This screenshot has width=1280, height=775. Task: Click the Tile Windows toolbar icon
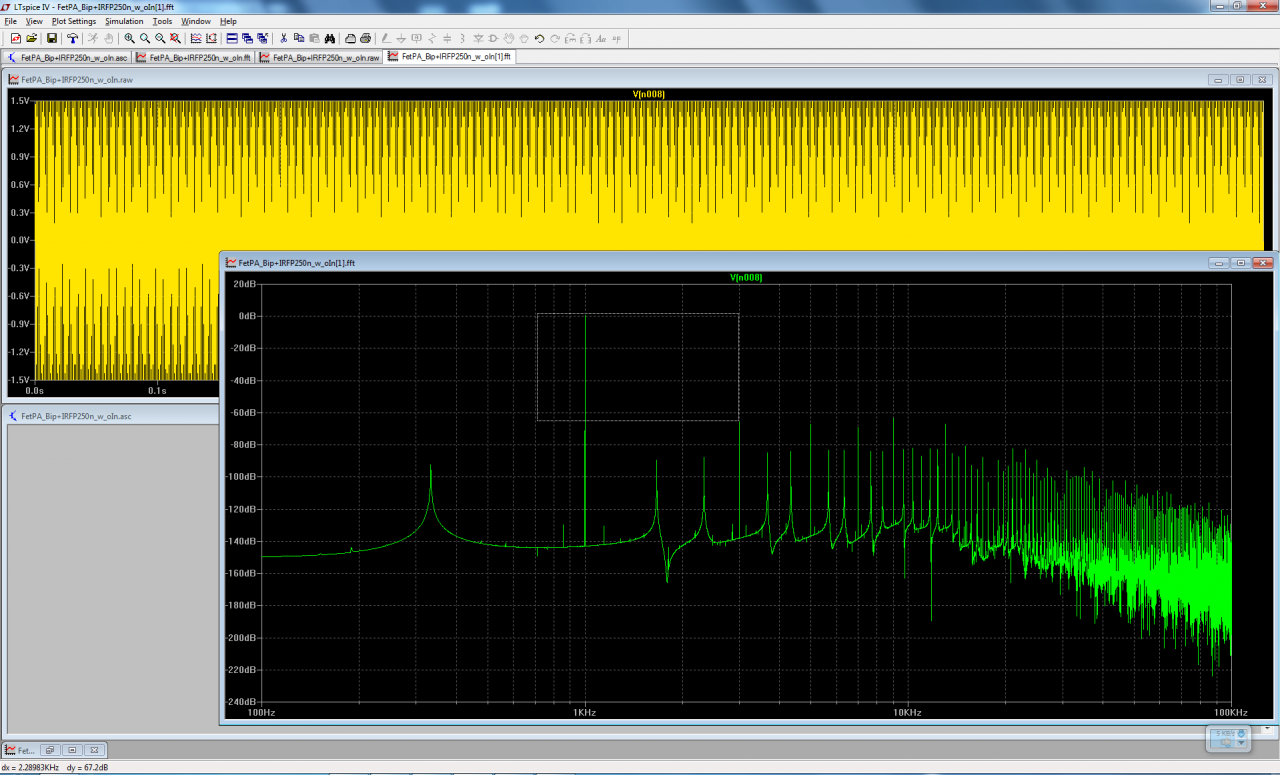click(x=232, y=38)
